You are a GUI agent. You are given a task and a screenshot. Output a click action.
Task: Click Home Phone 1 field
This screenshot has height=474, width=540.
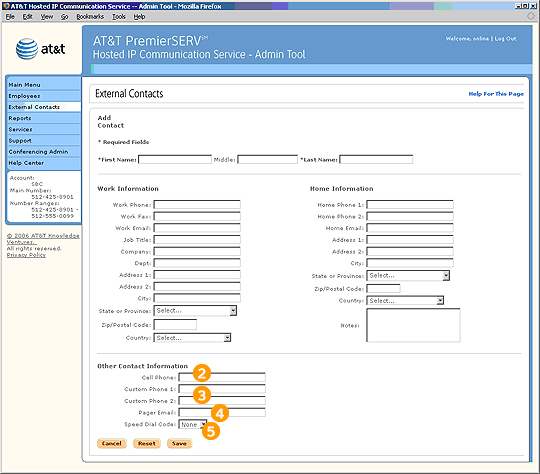tap(409, 205)
